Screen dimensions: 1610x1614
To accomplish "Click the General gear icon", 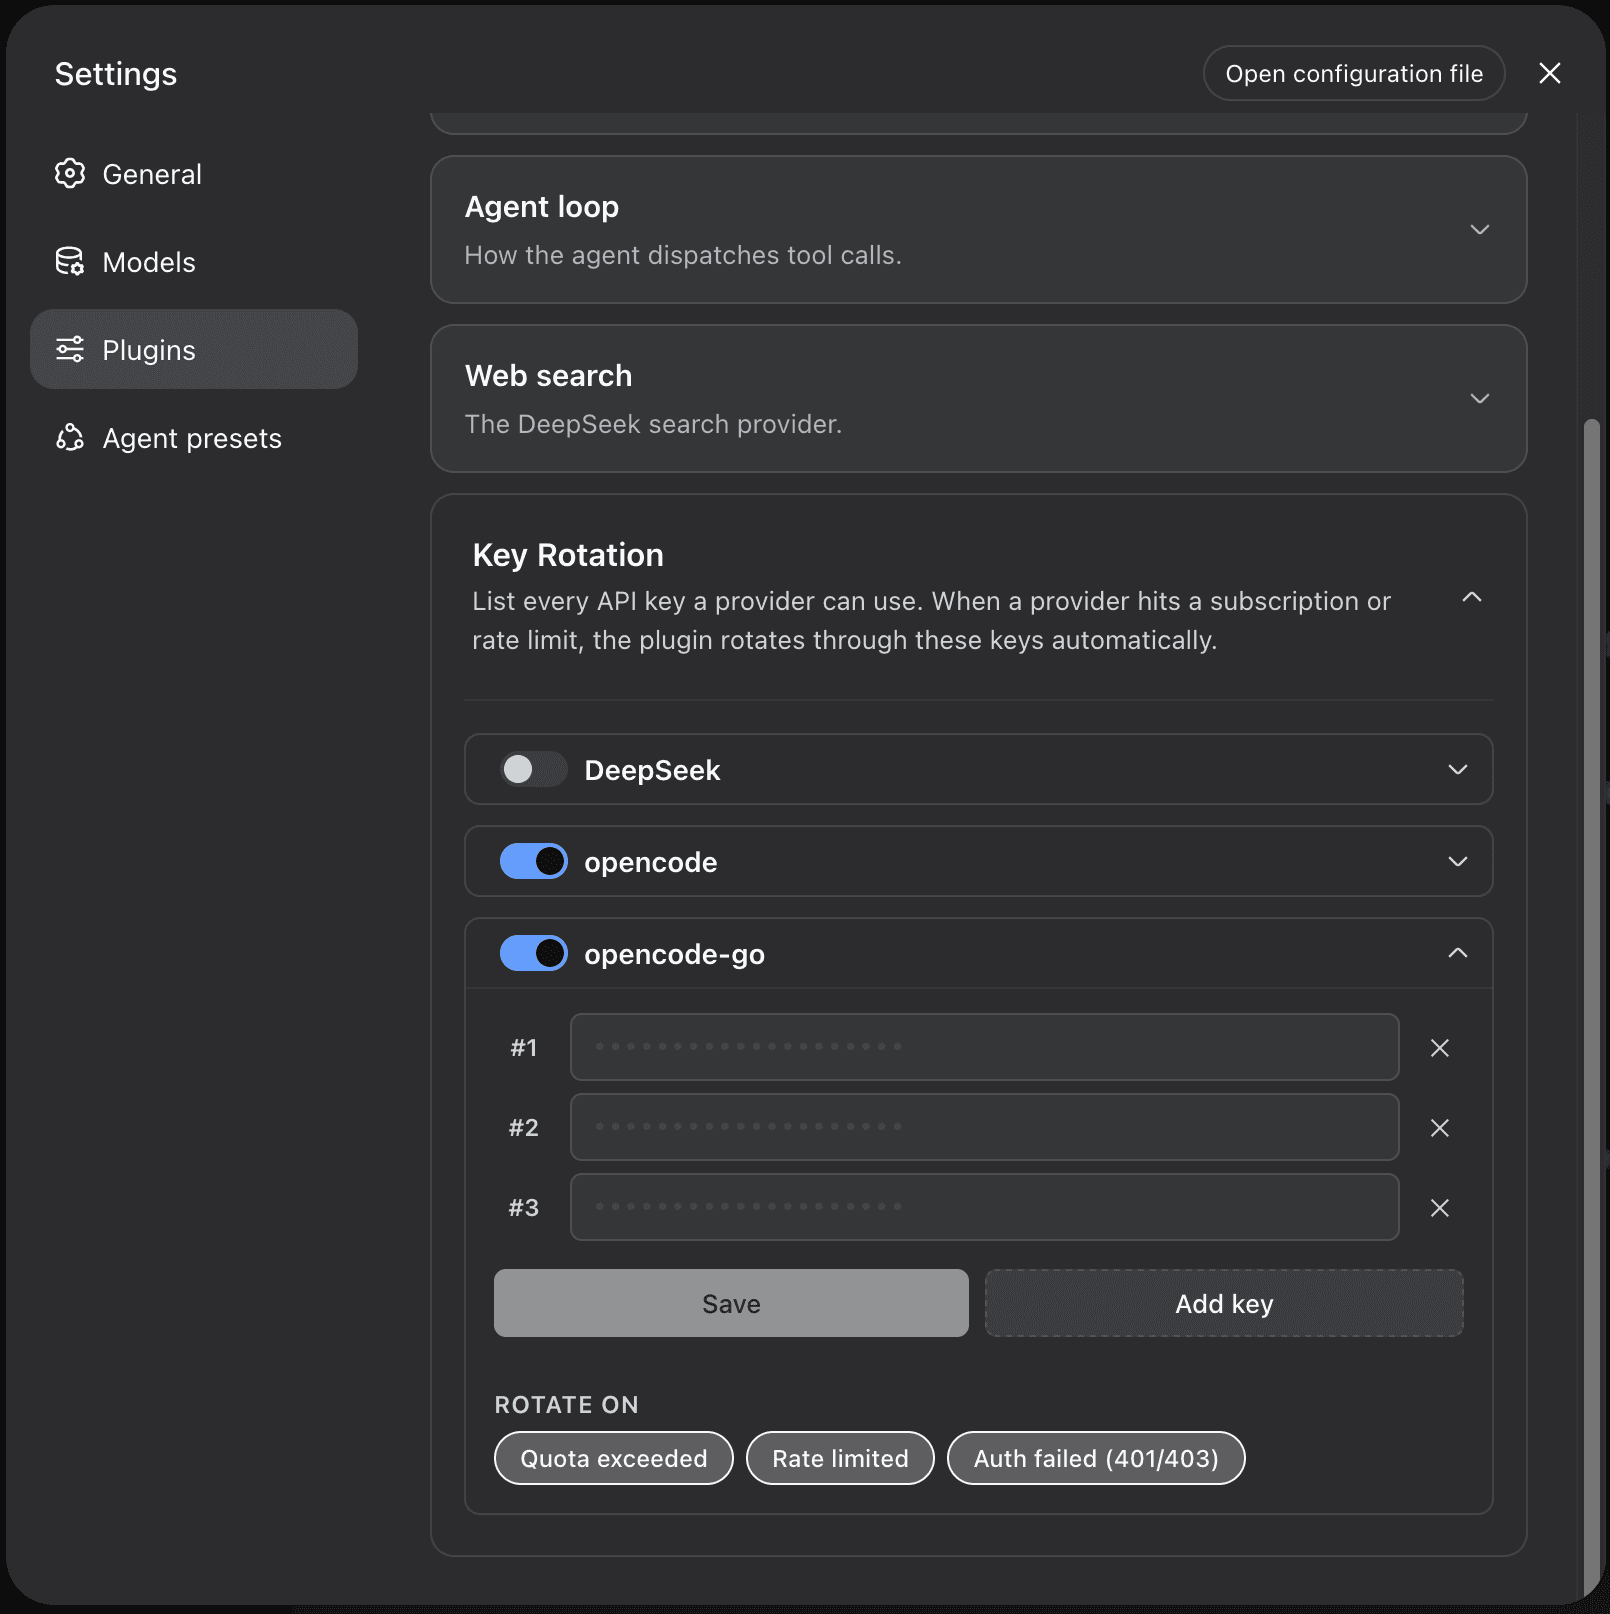I will (x=70, y=174).
